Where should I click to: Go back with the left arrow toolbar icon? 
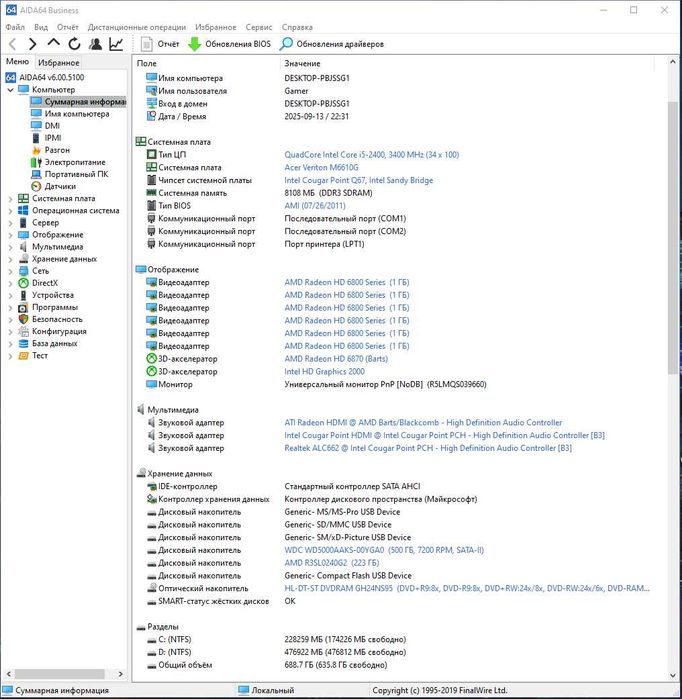[x=13, y=44]
